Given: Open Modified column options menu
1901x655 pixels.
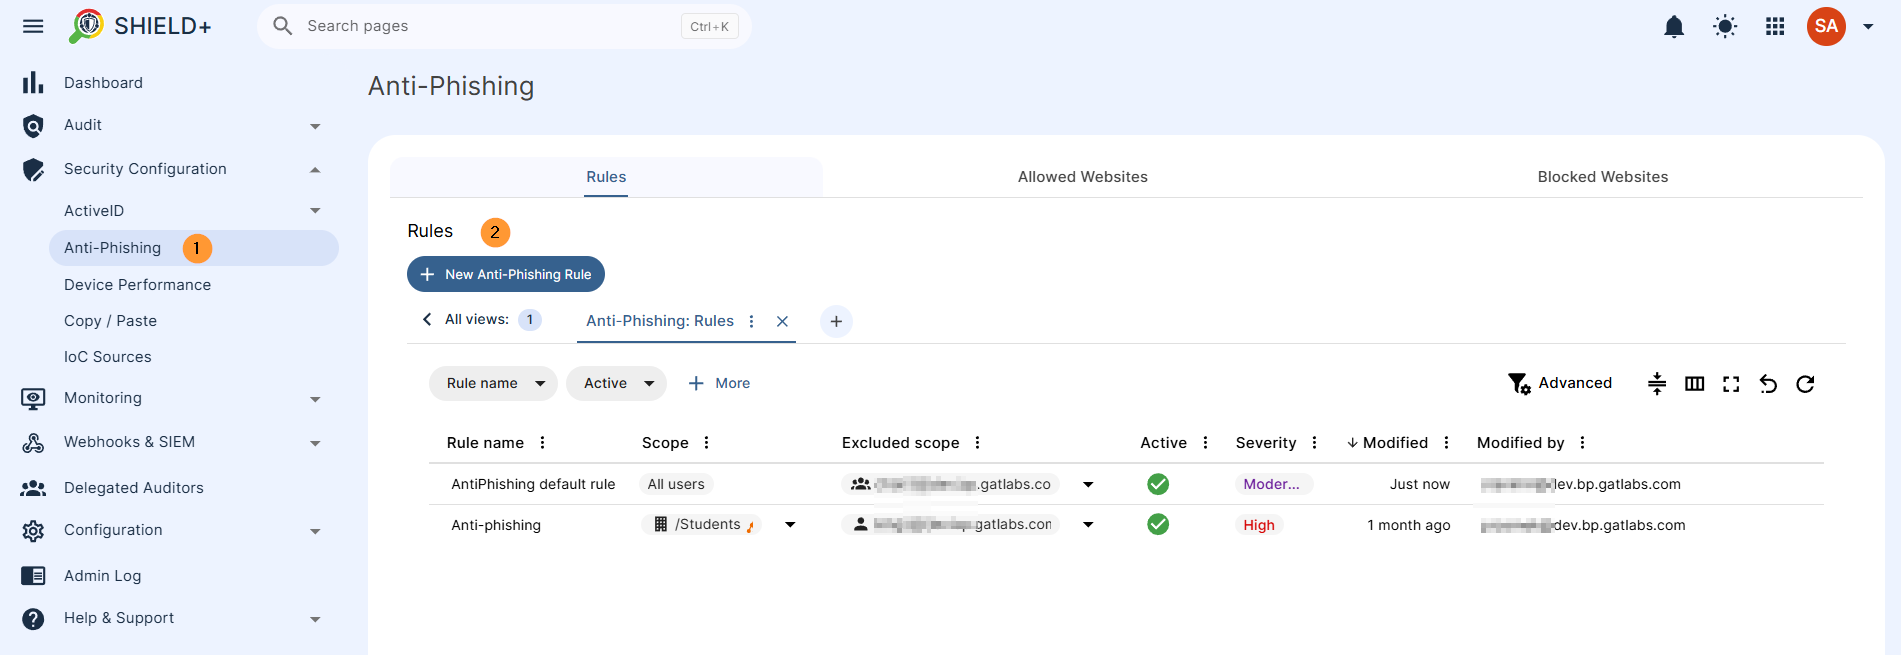Looking at the screenshot, I should 1446,443.
